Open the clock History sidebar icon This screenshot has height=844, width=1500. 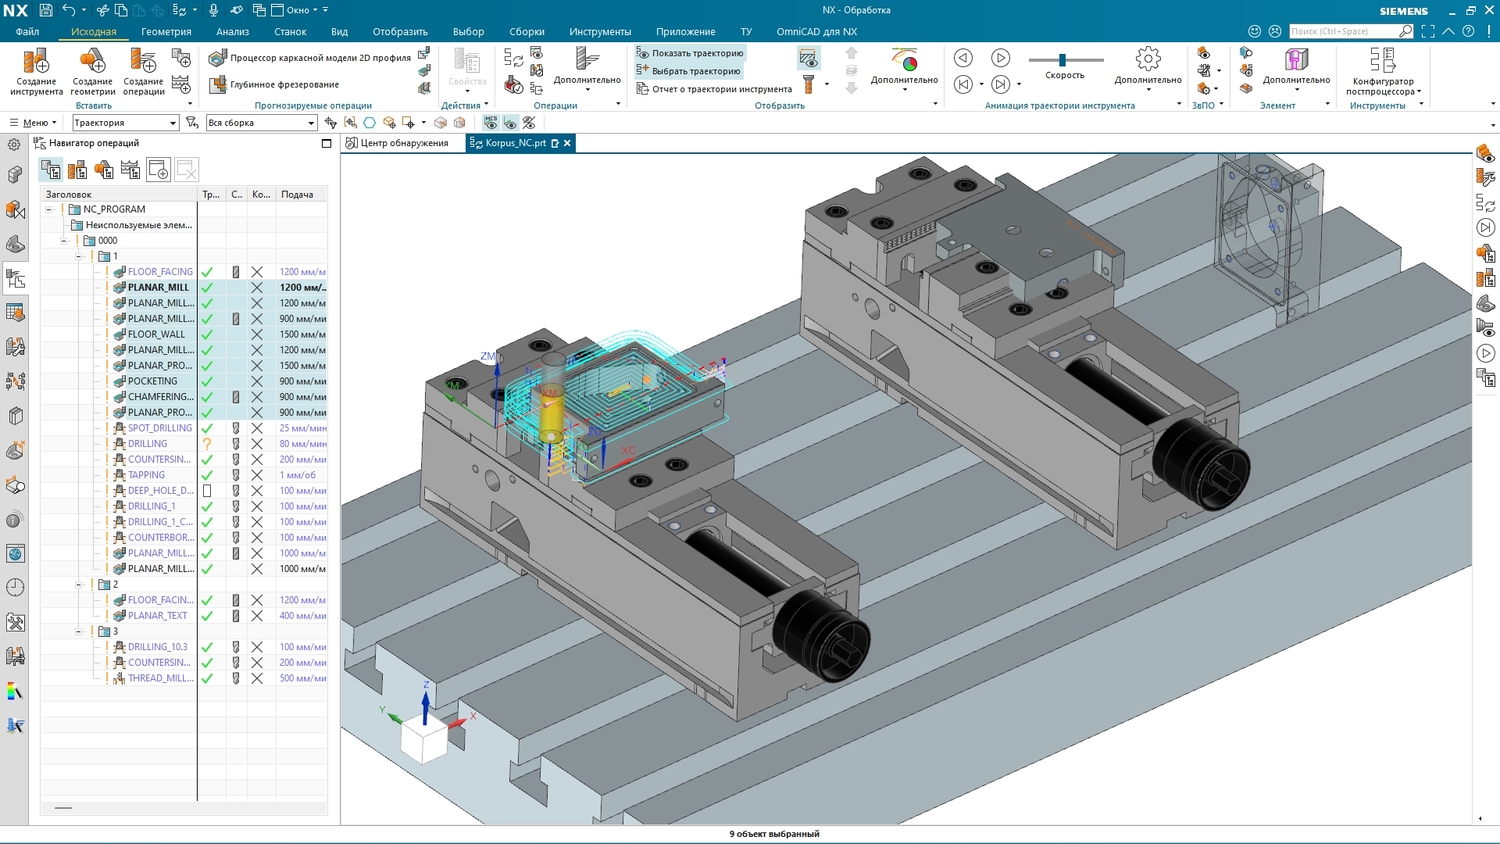(x=15, y=588)
